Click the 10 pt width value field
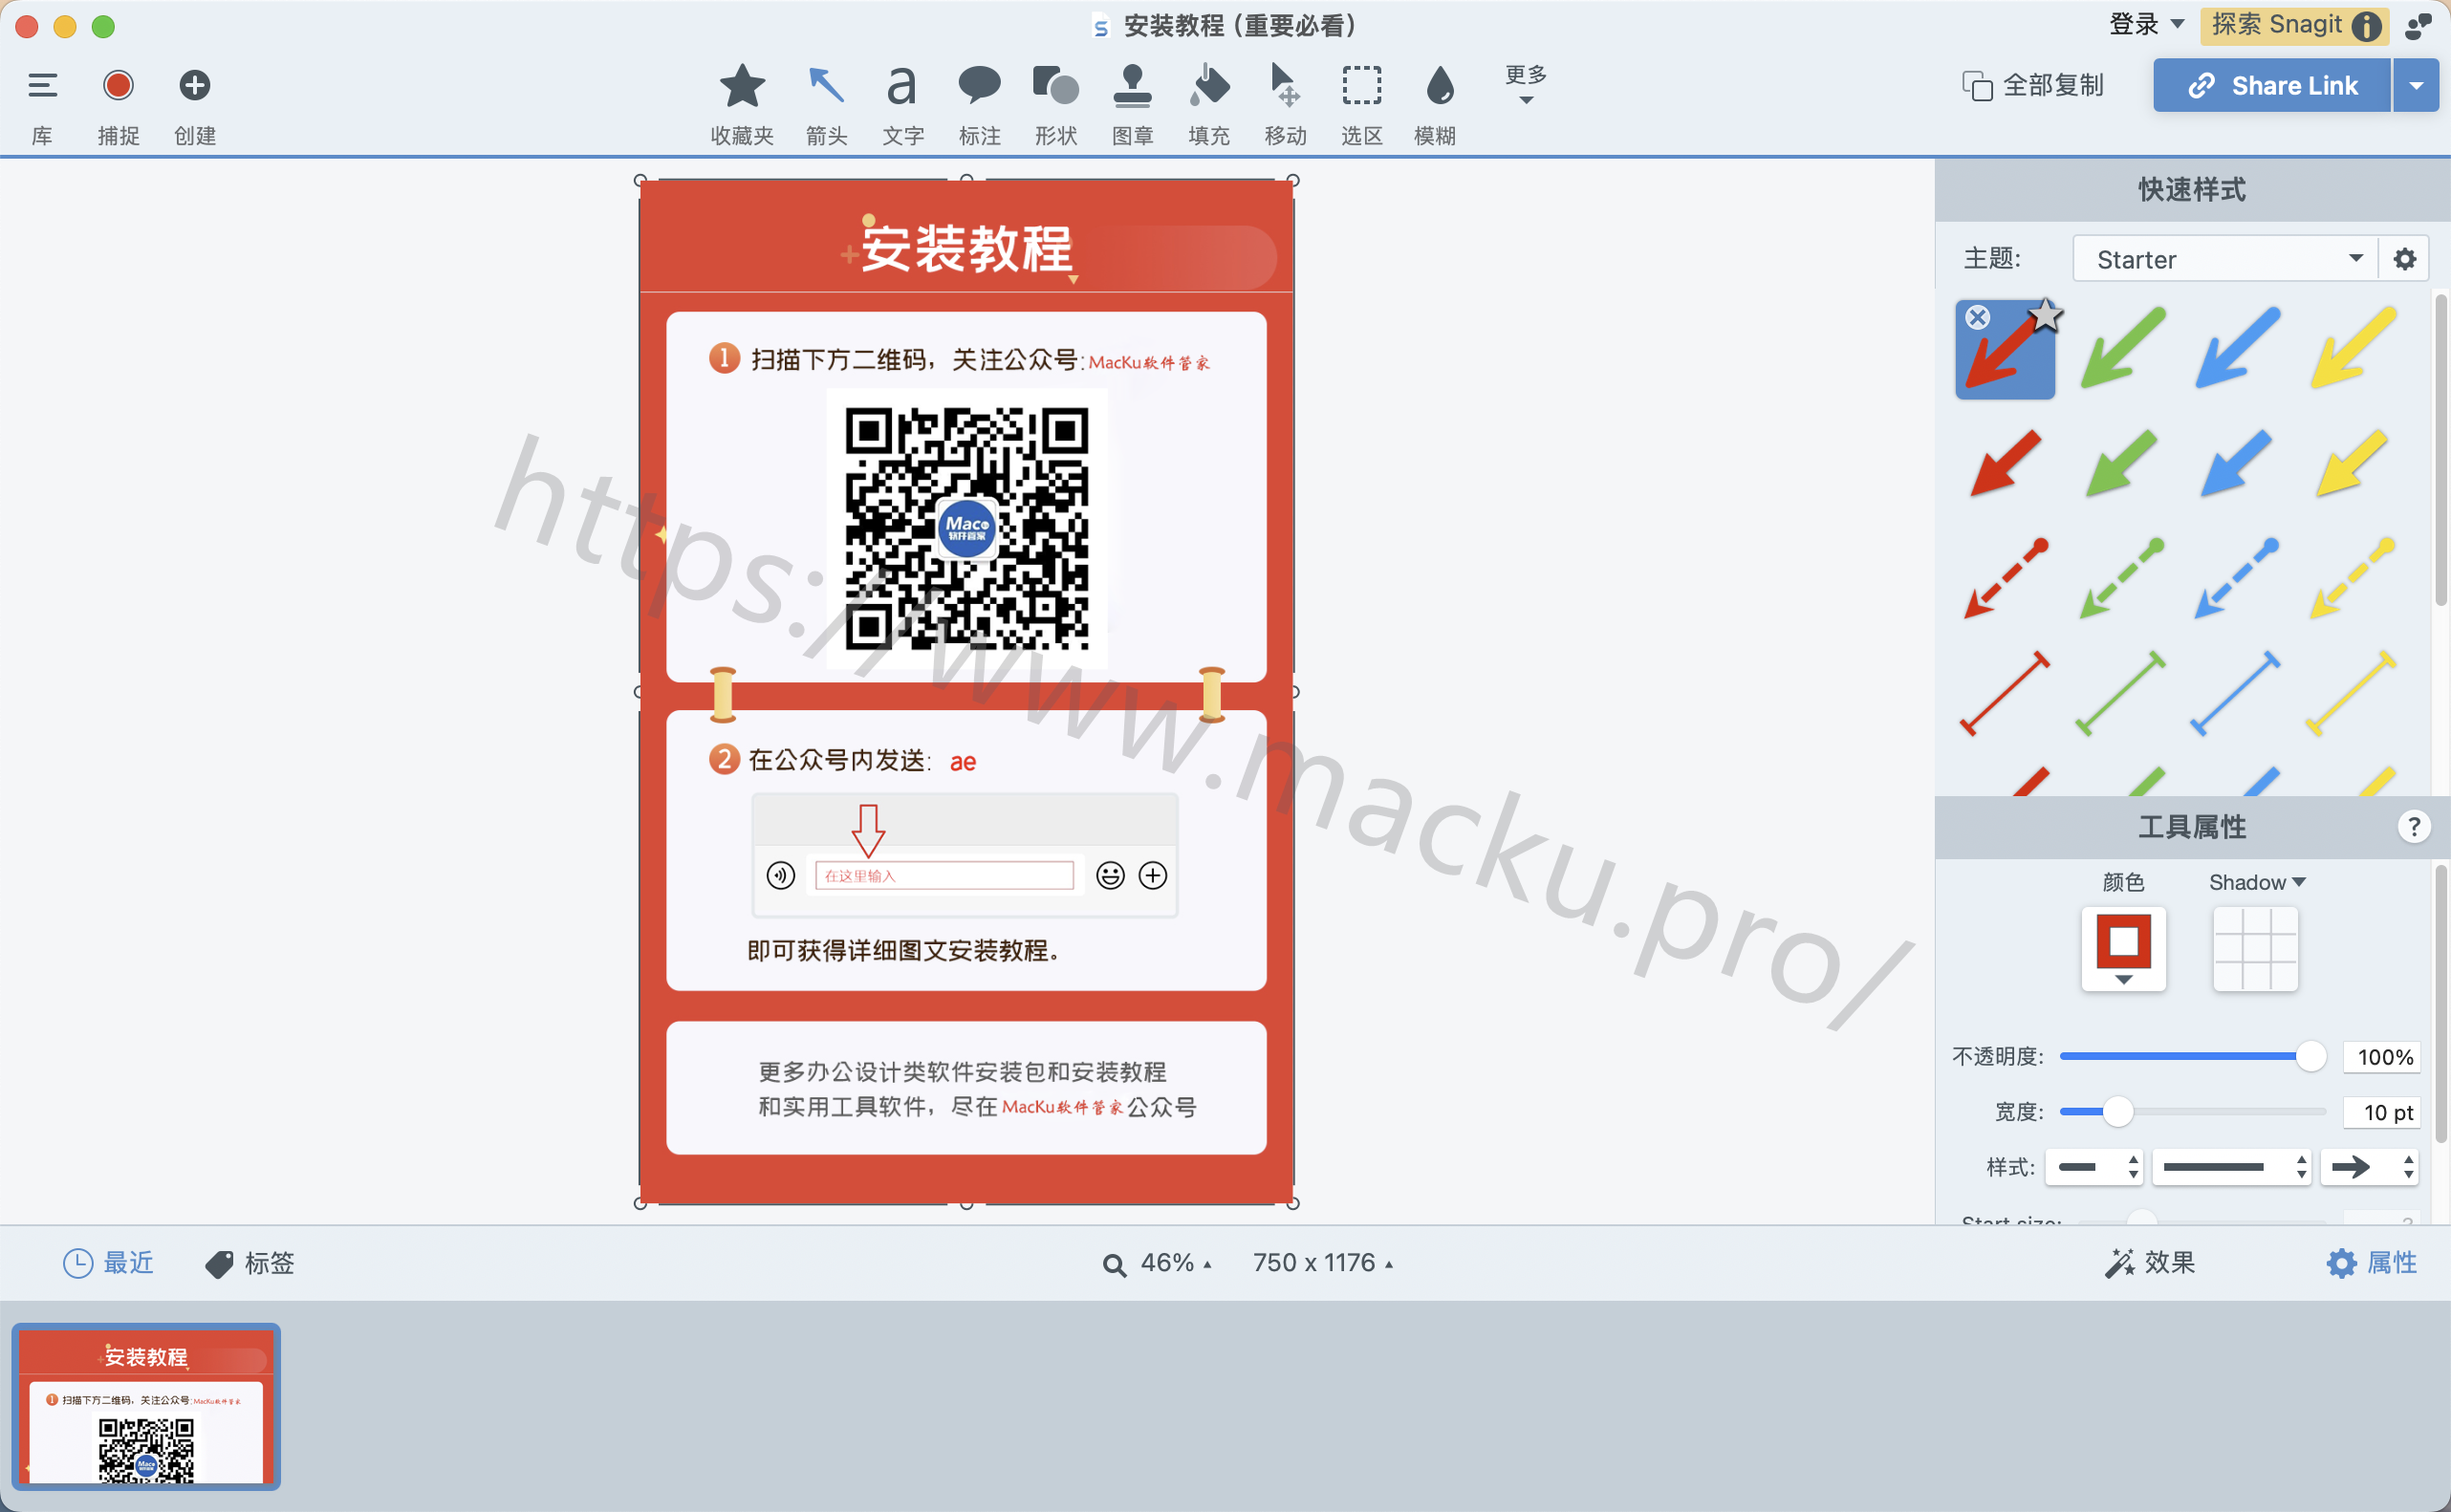This screenshot has height=1512, width=2451. coord(2381,1112)
